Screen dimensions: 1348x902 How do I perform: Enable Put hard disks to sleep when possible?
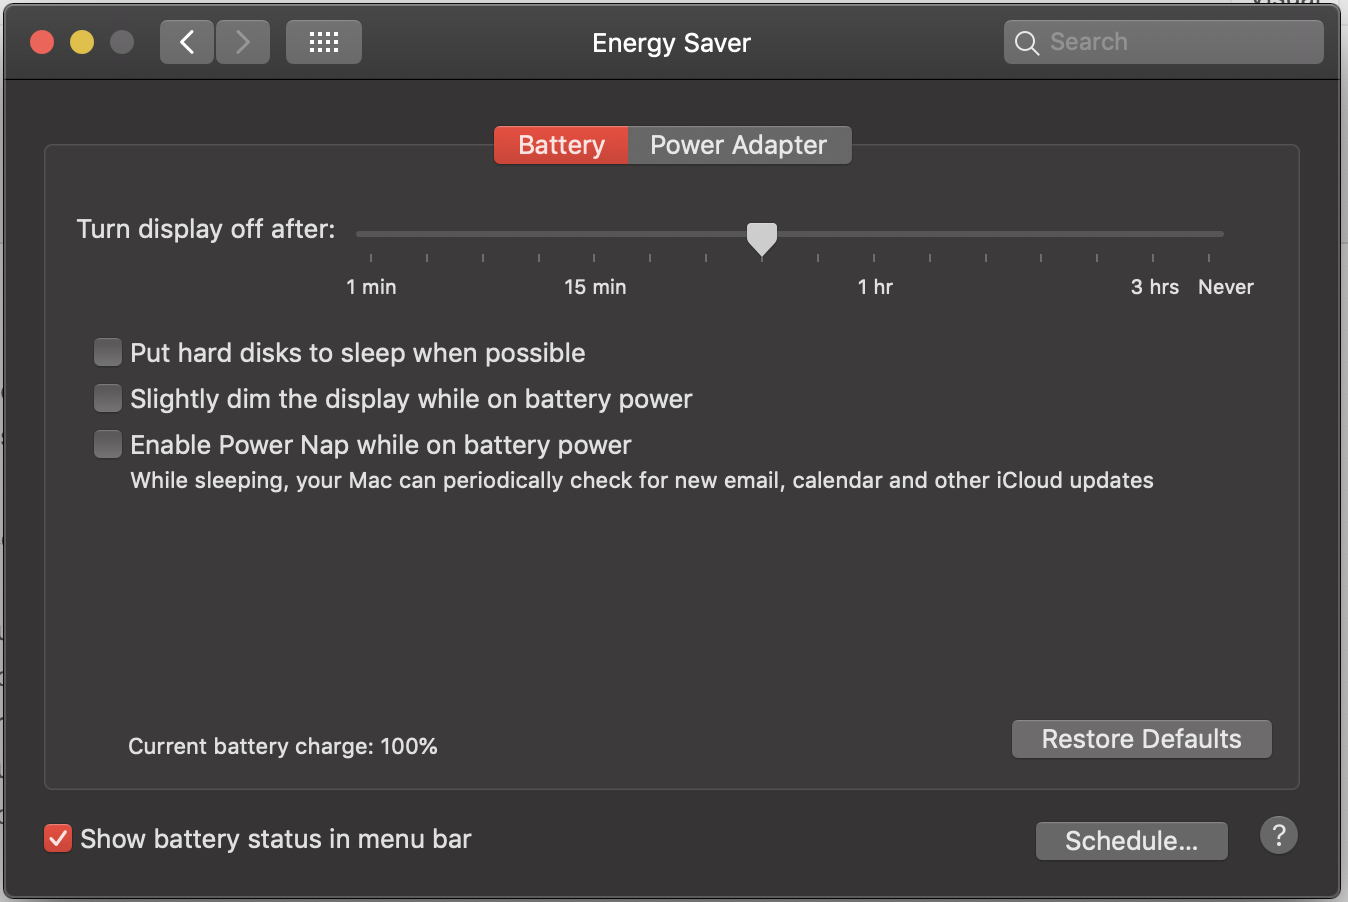[107, 352]
